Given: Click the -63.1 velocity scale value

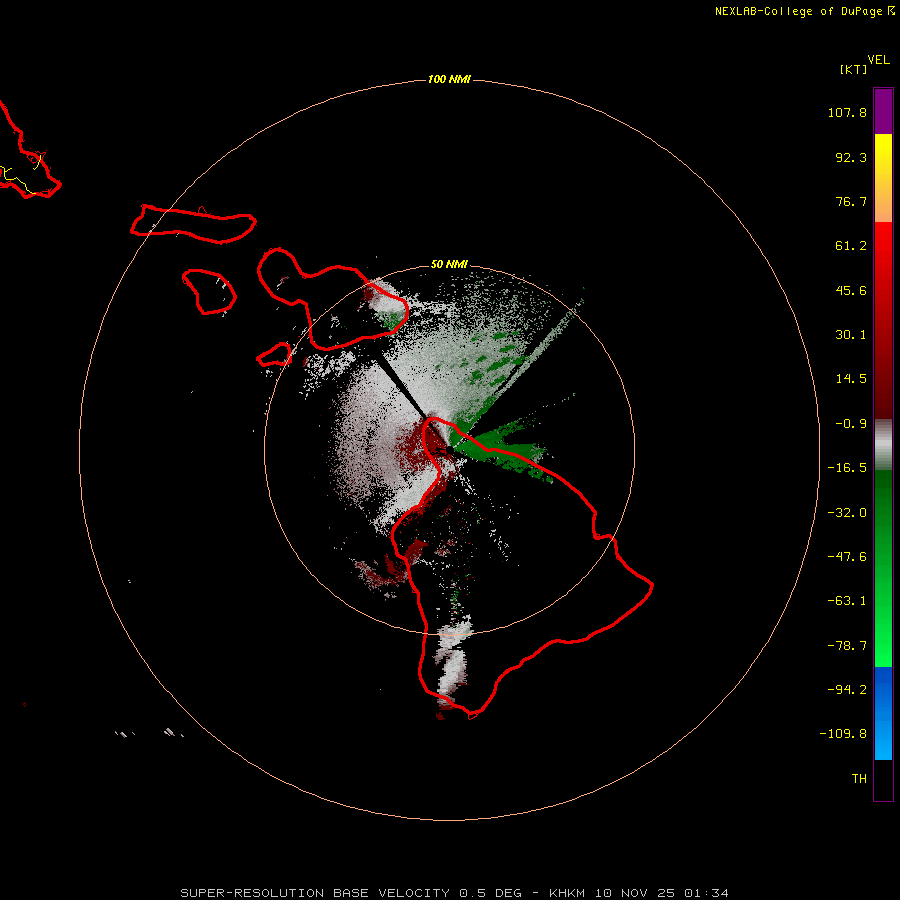Looking at the screenshot, I should (847, 601).
